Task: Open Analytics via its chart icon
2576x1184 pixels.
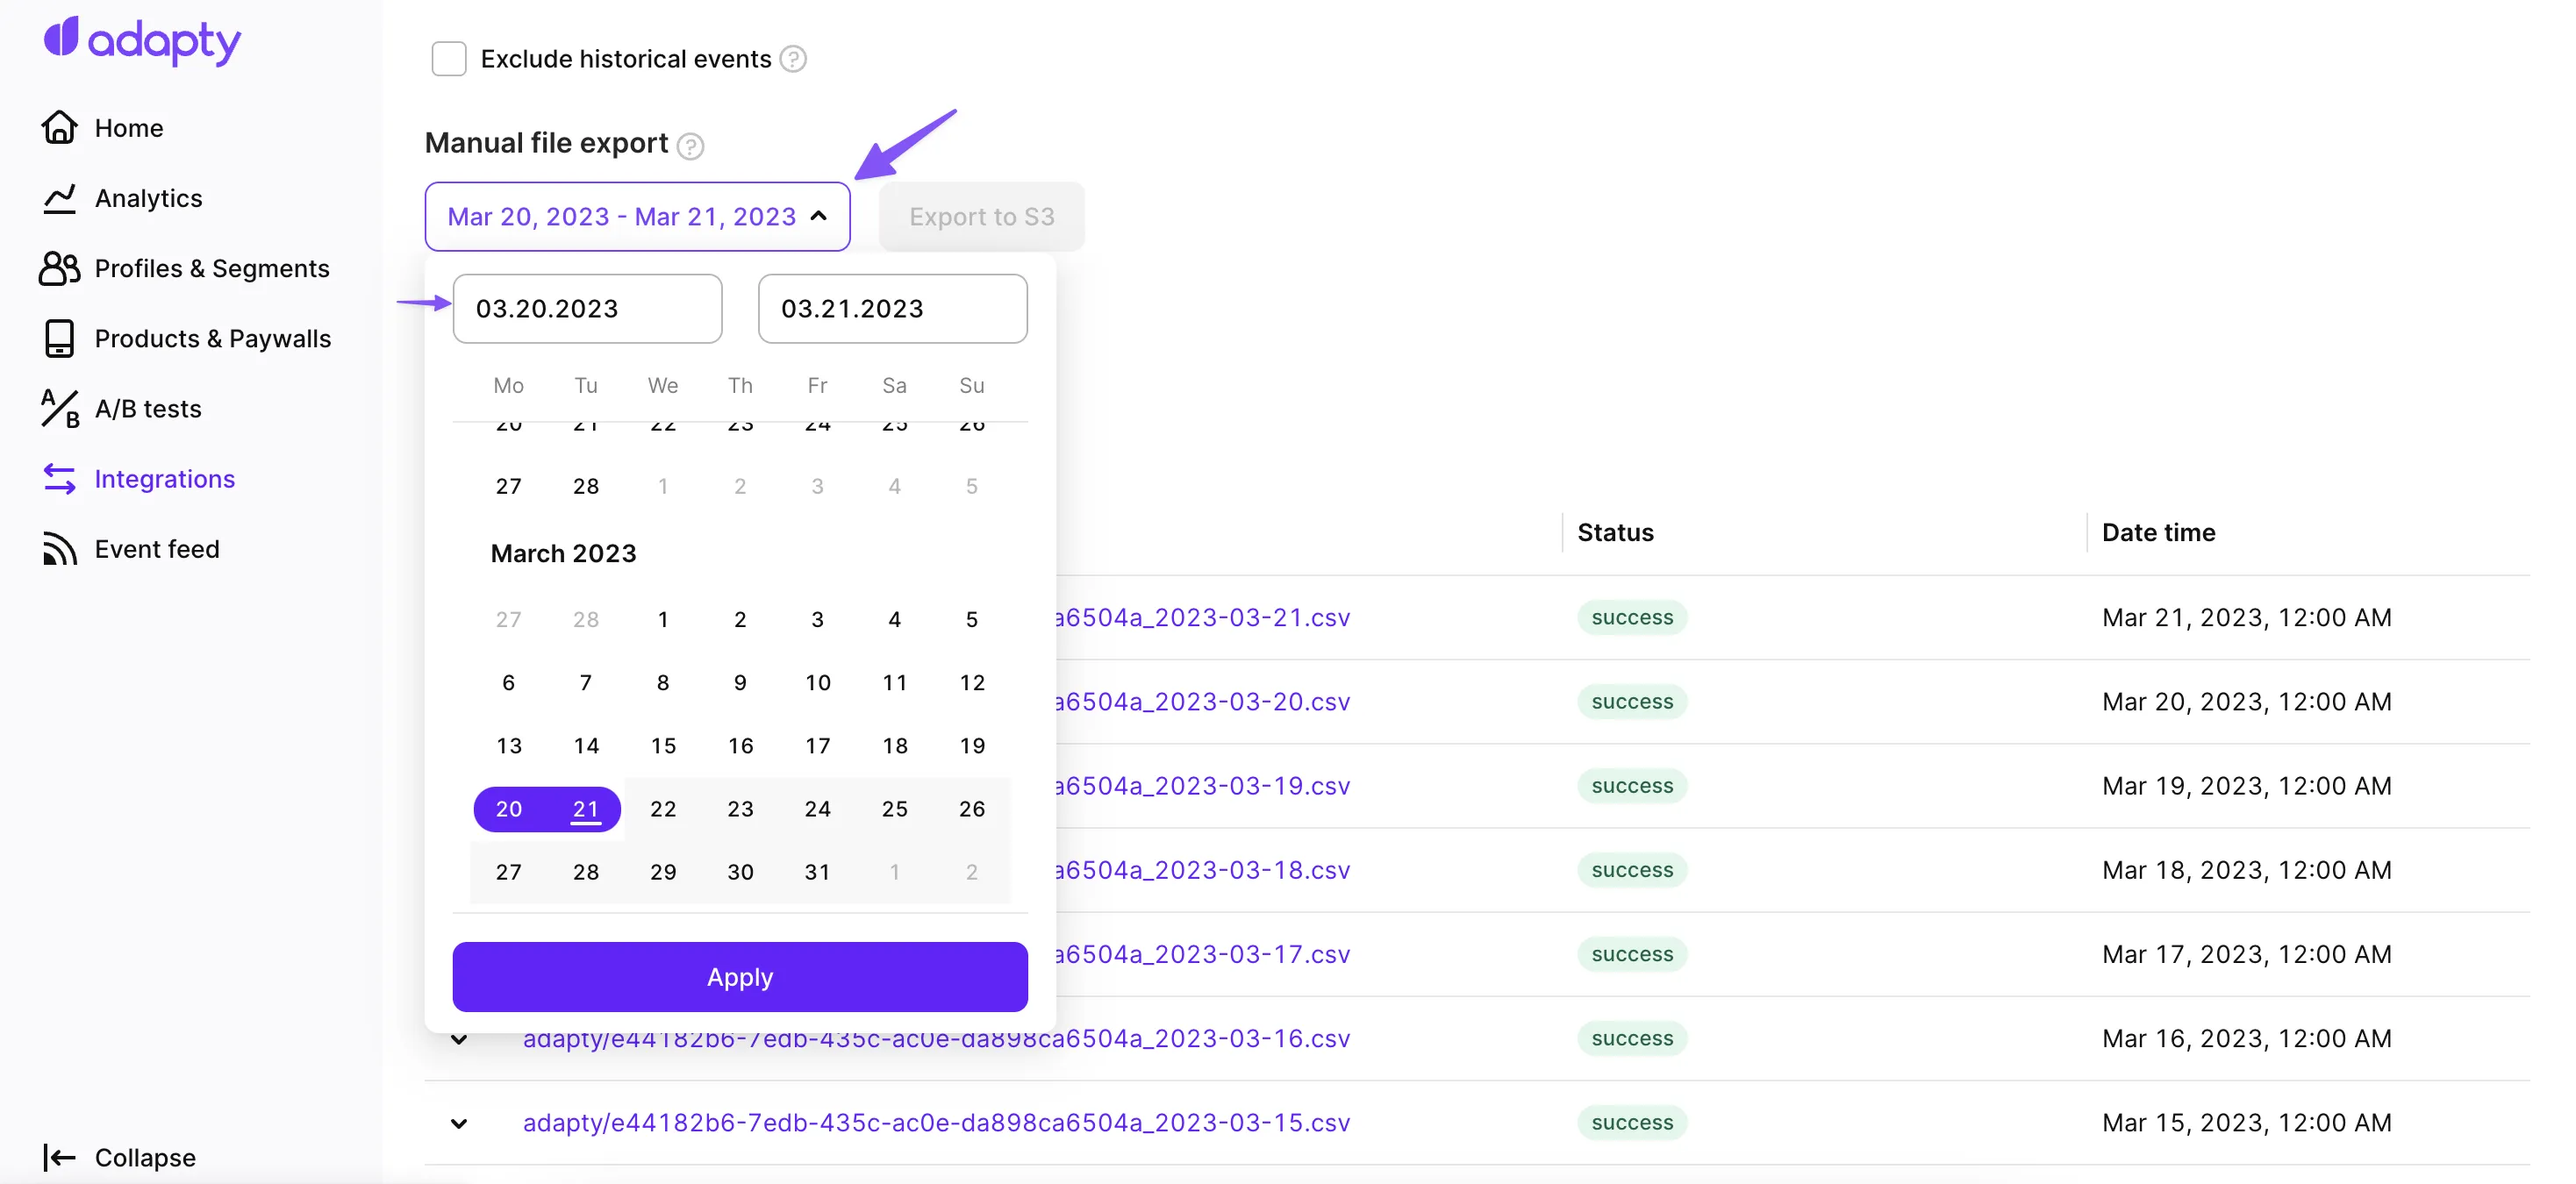Action: (59, 198)
